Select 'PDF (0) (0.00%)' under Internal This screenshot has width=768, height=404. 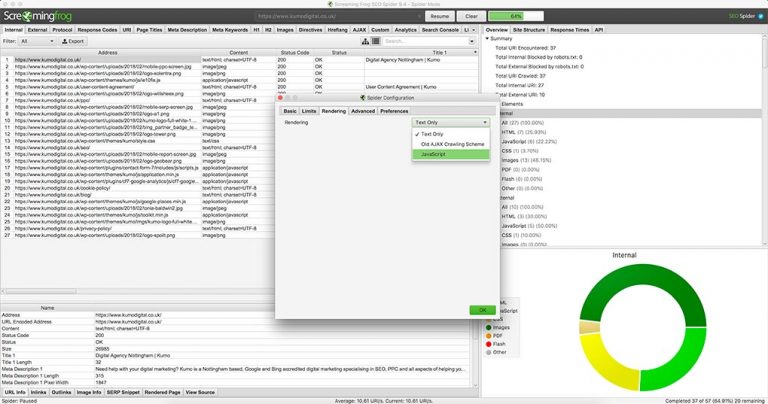point(520,170)
